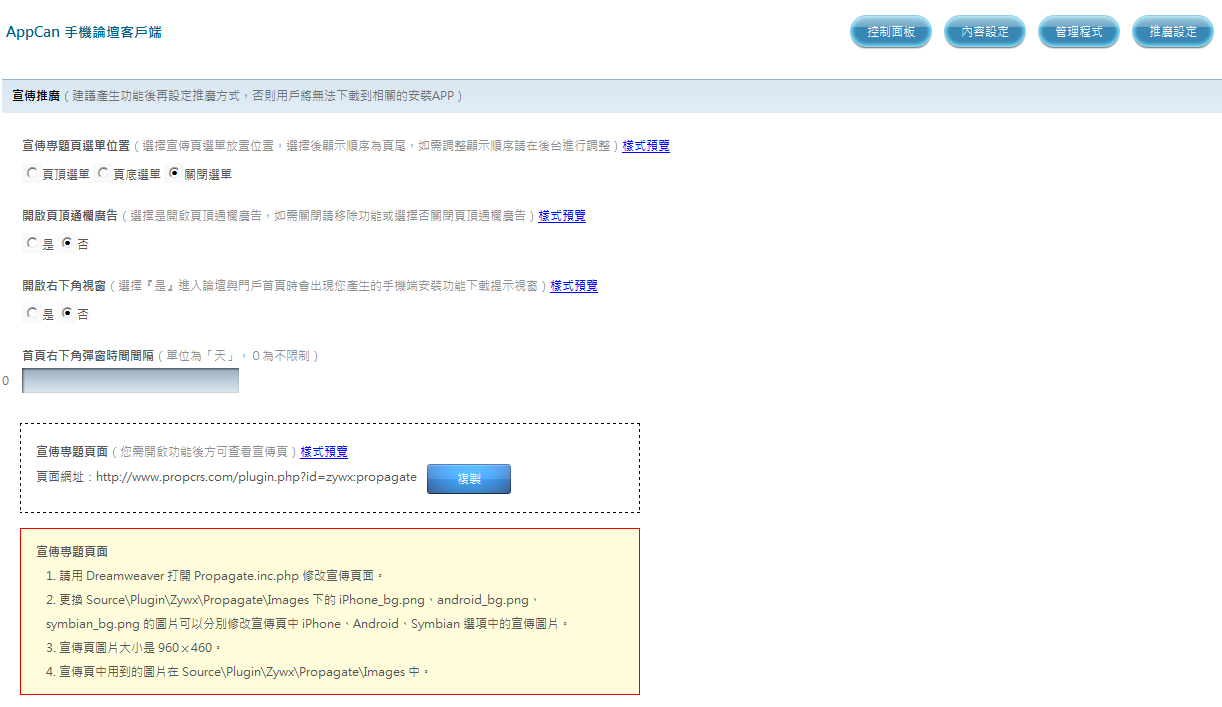Open 樣式預覽 link for 開啟右下角視窗
Image resolution: width=1222 pixels, height=707 pixels.
pyautogui.click(x=574, y=286)
